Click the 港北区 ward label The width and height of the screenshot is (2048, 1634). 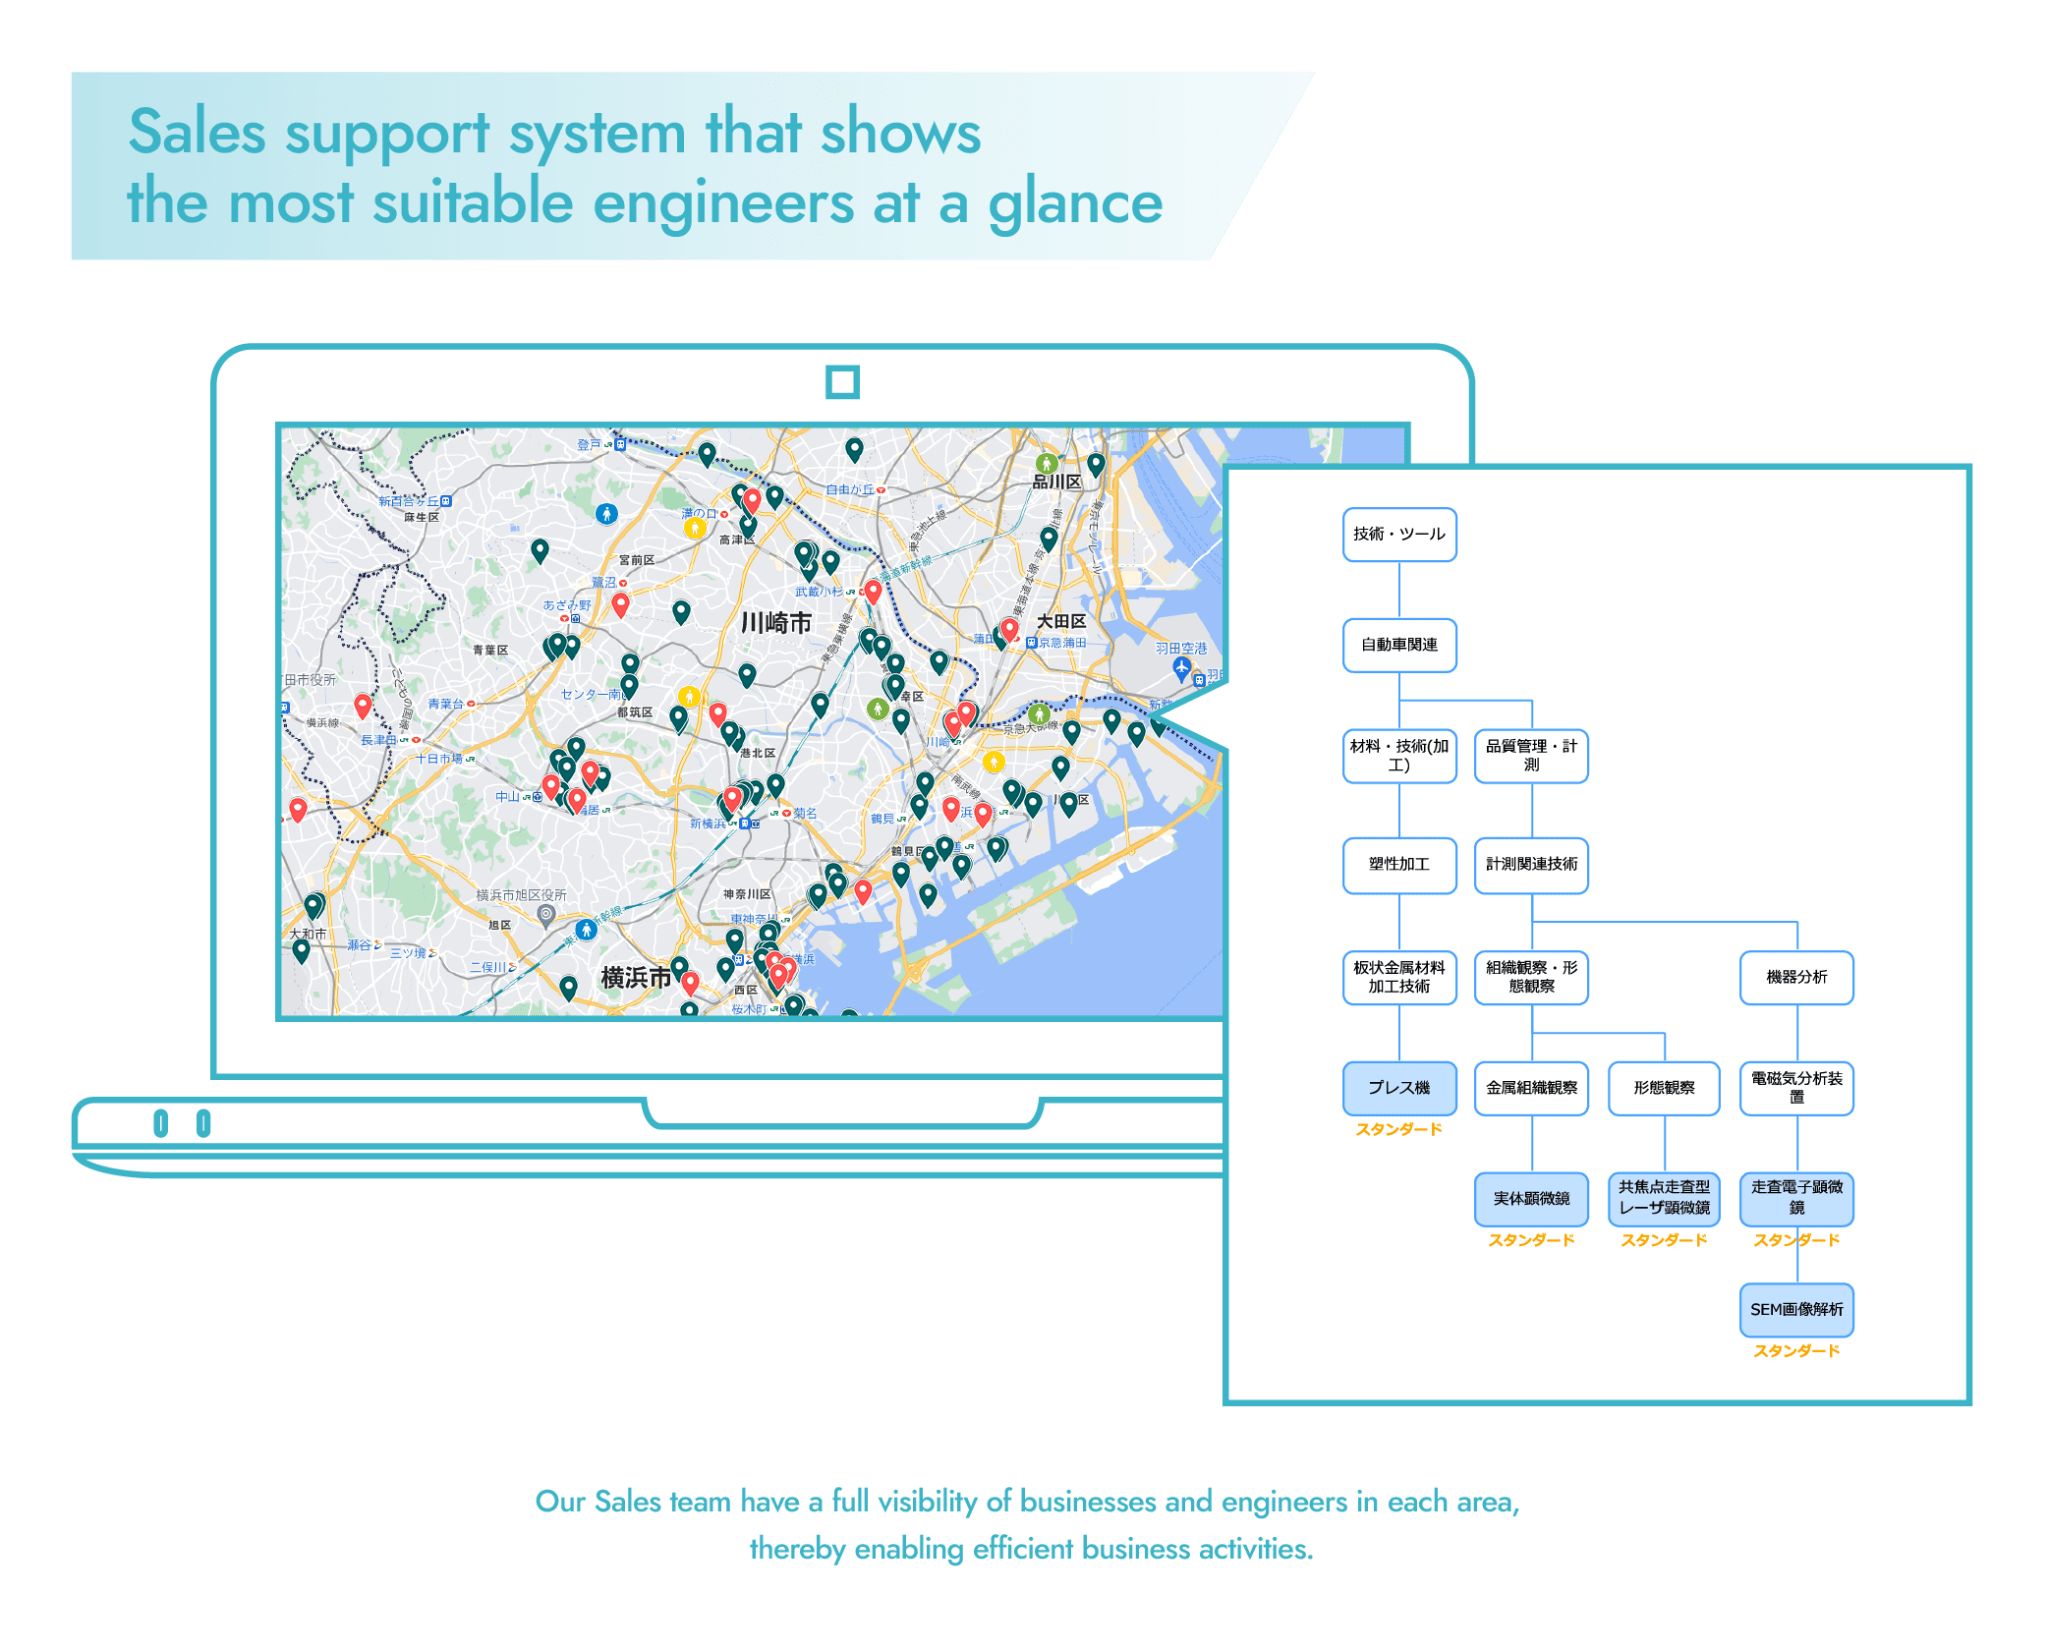[x=757, y=752]
